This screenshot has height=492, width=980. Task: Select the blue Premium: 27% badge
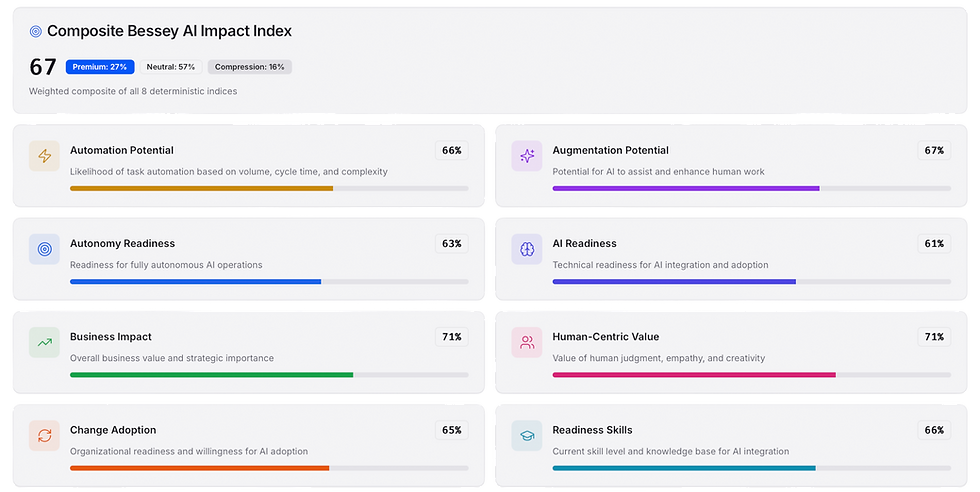pyautogui.click(x=100, y=67)
